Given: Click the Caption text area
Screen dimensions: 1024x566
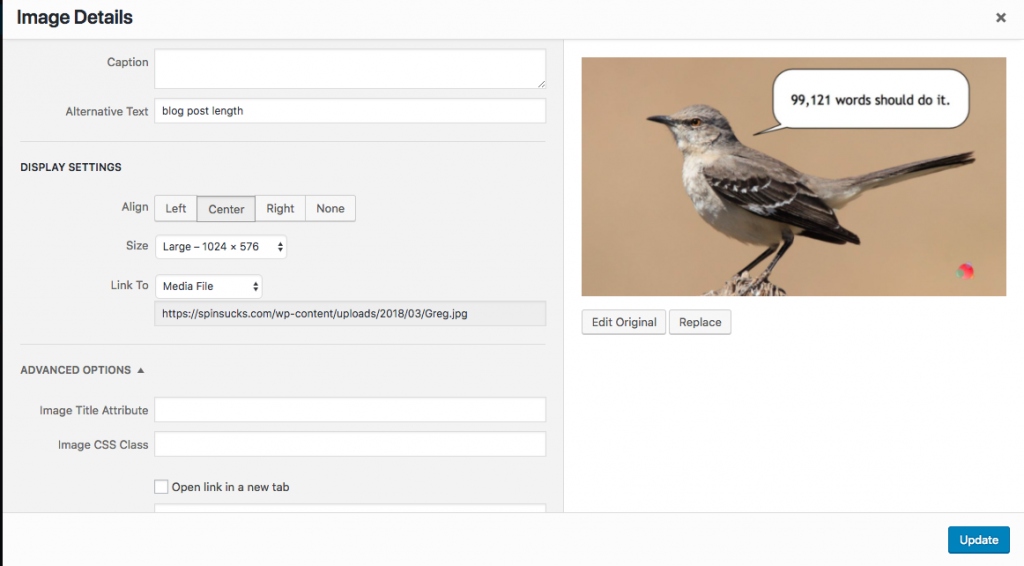Looking at the screenshot, I should [x=349, y=69].
